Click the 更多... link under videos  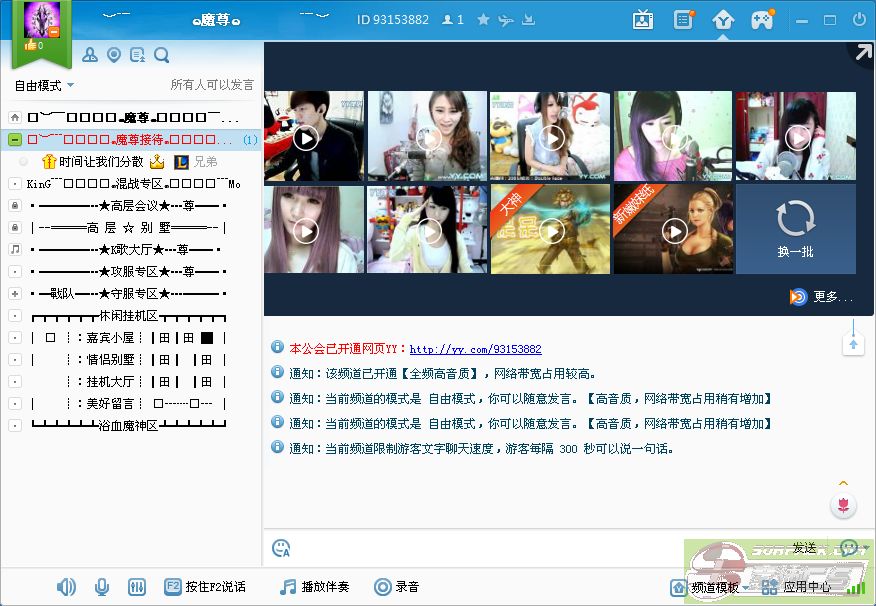[822, 297]
